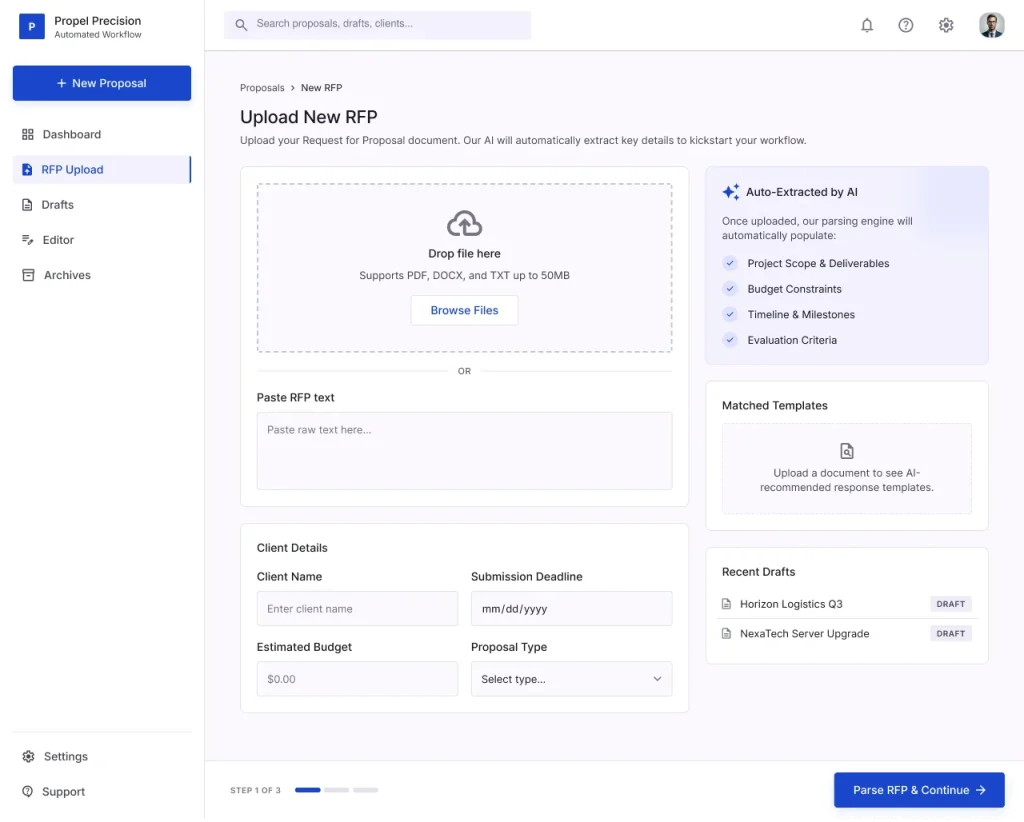Click the Horizon Logistics Q3 file icon
This screenshot has width=1024, height=822.
pyautogui.click(x=726, y=604)
